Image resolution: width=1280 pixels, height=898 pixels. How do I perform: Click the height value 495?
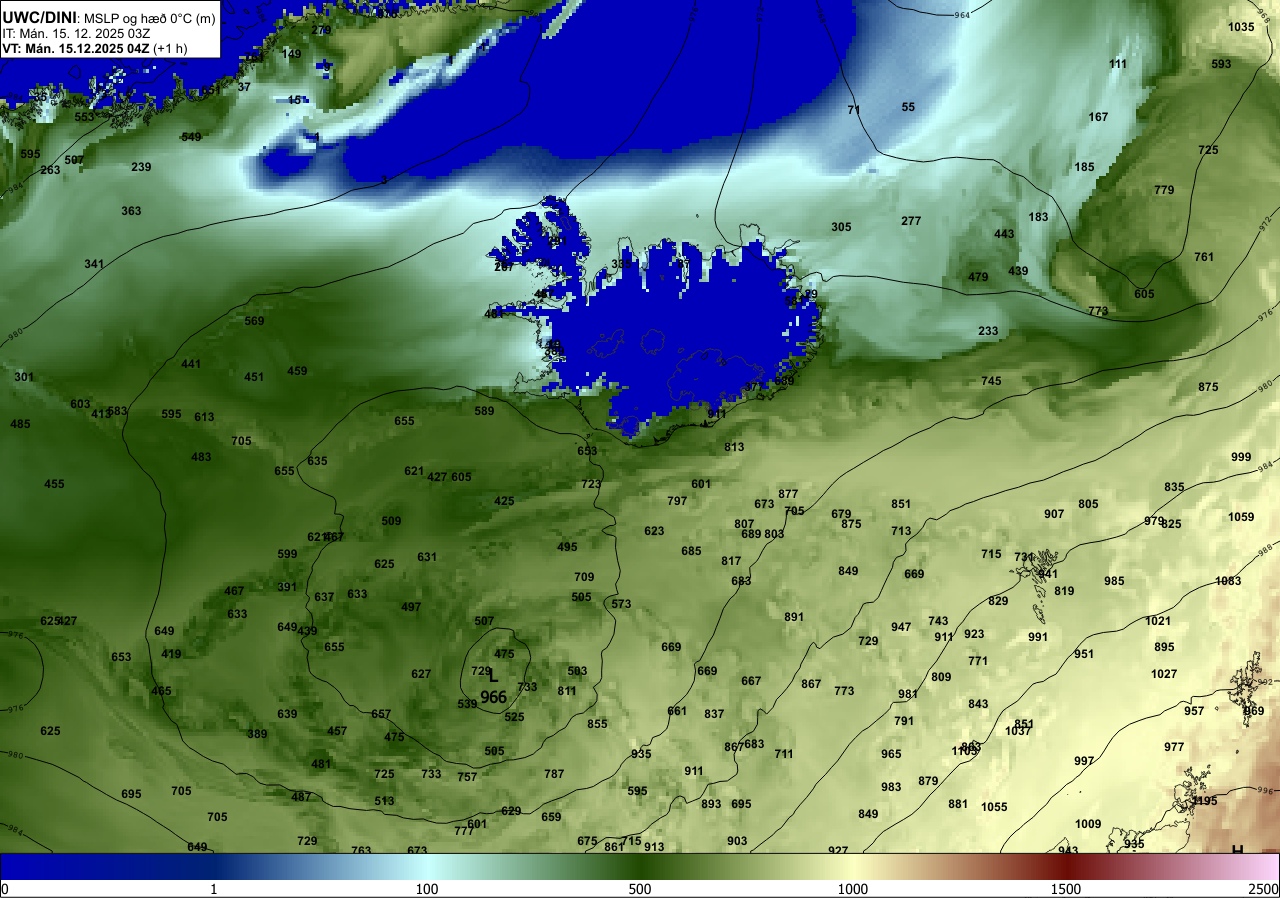coord(567,547)
